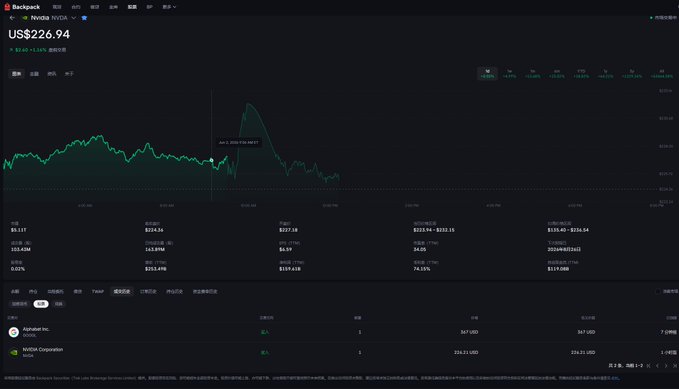Click the 7 分钟前 time in the Alphabet row
The height and width of the screenshot is (389, 679).
(x=669, y=332)
